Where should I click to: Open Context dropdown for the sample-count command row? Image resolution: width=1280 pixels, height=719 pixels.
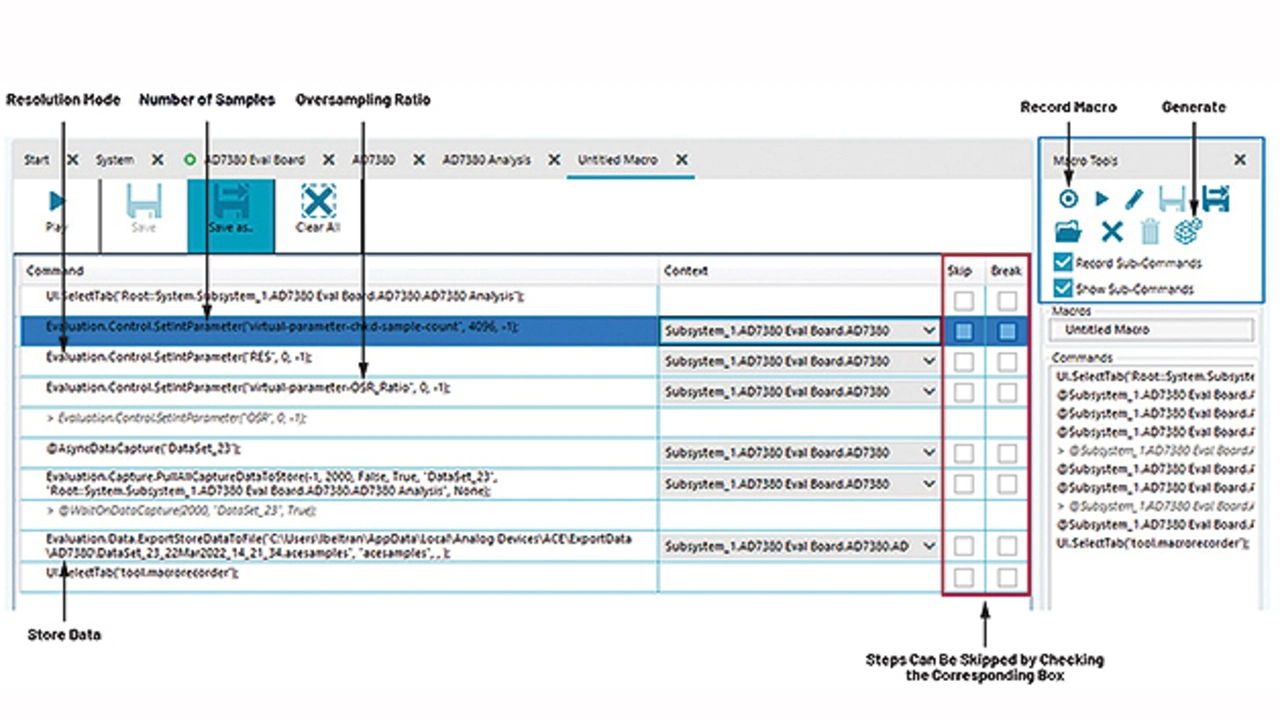pos(929,331)
